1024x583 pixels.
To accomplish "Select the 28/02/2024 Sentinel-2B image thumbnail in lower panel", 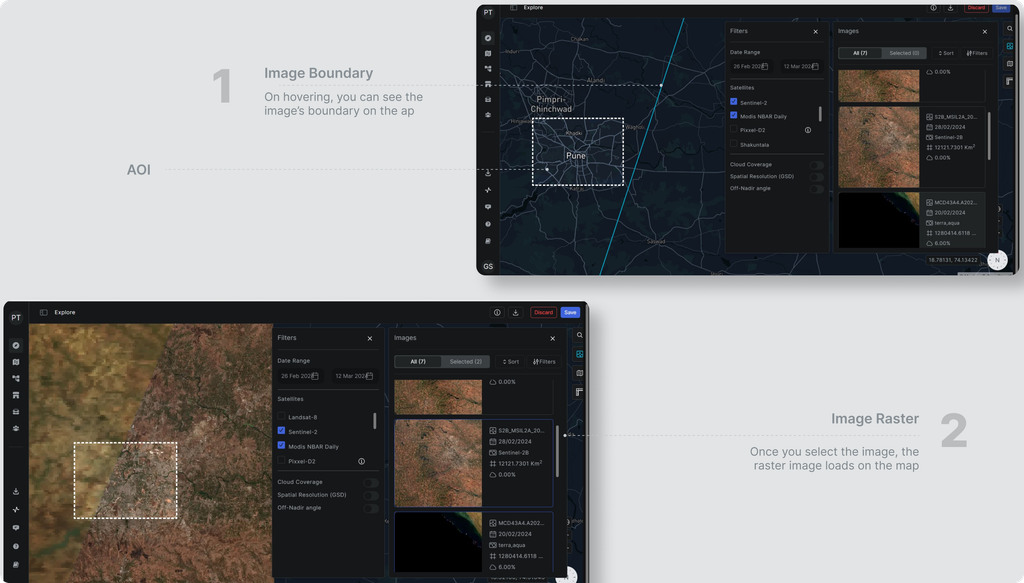I will [438, 463].
